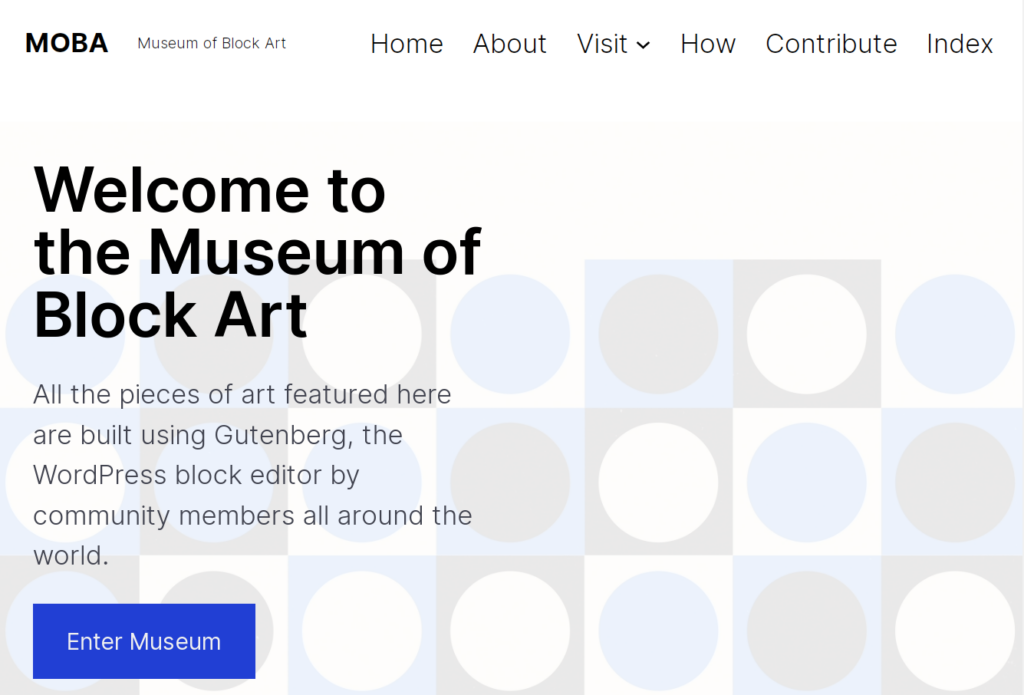
Task: Click the light blue circle beneath About
Action: pos(510,334)
